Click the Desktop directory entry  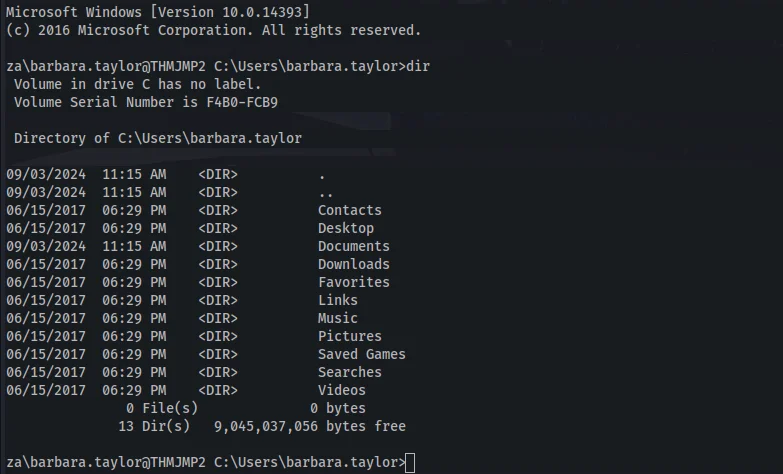click(346, 228)
